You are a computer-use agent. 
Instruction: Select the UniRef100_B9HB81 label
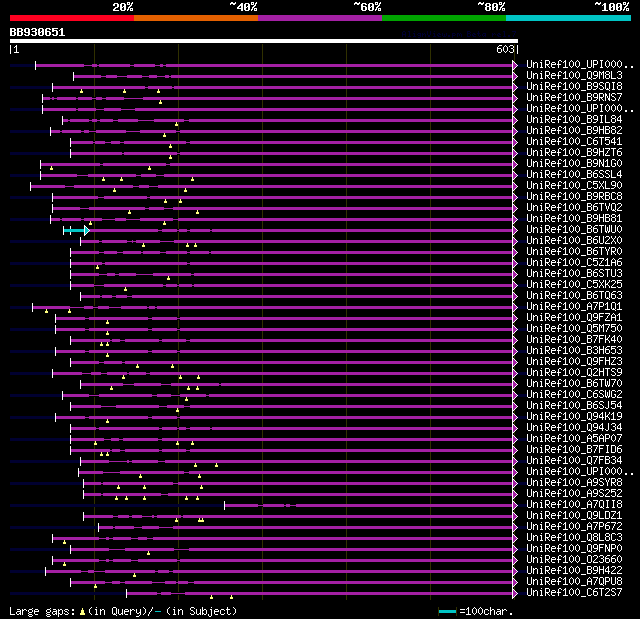[x=574, y=219]
